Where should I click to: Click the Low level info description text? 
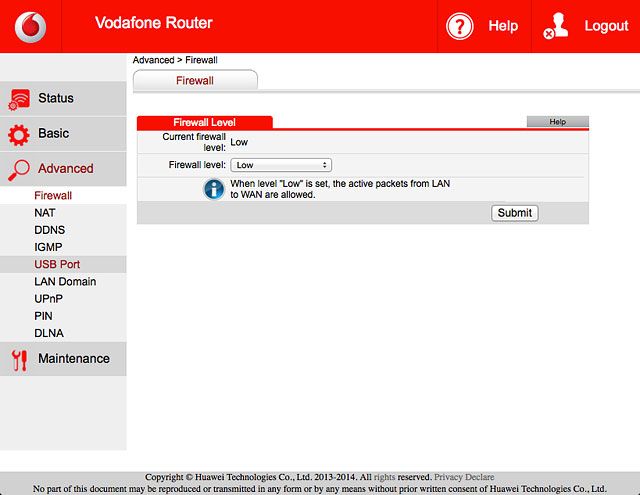(340, 189)
